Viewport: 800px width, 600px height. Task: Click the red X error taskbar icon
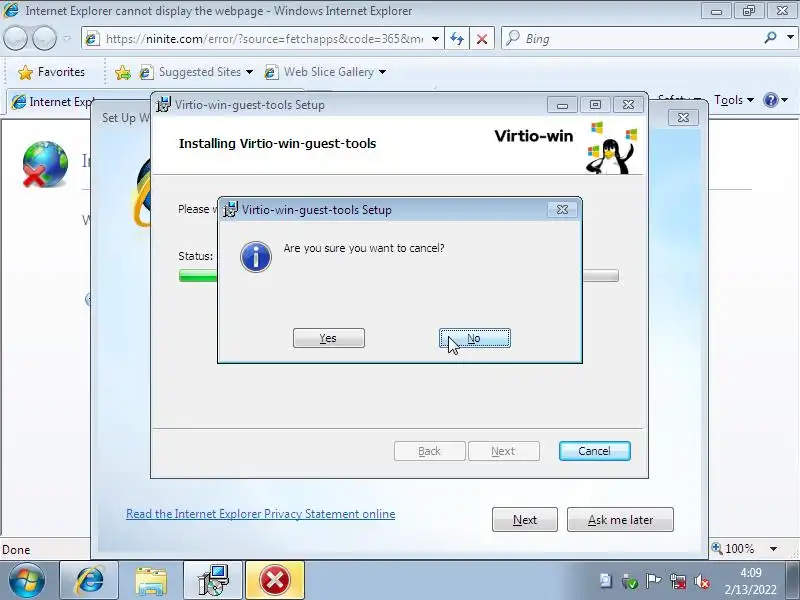tap(275, 581)
